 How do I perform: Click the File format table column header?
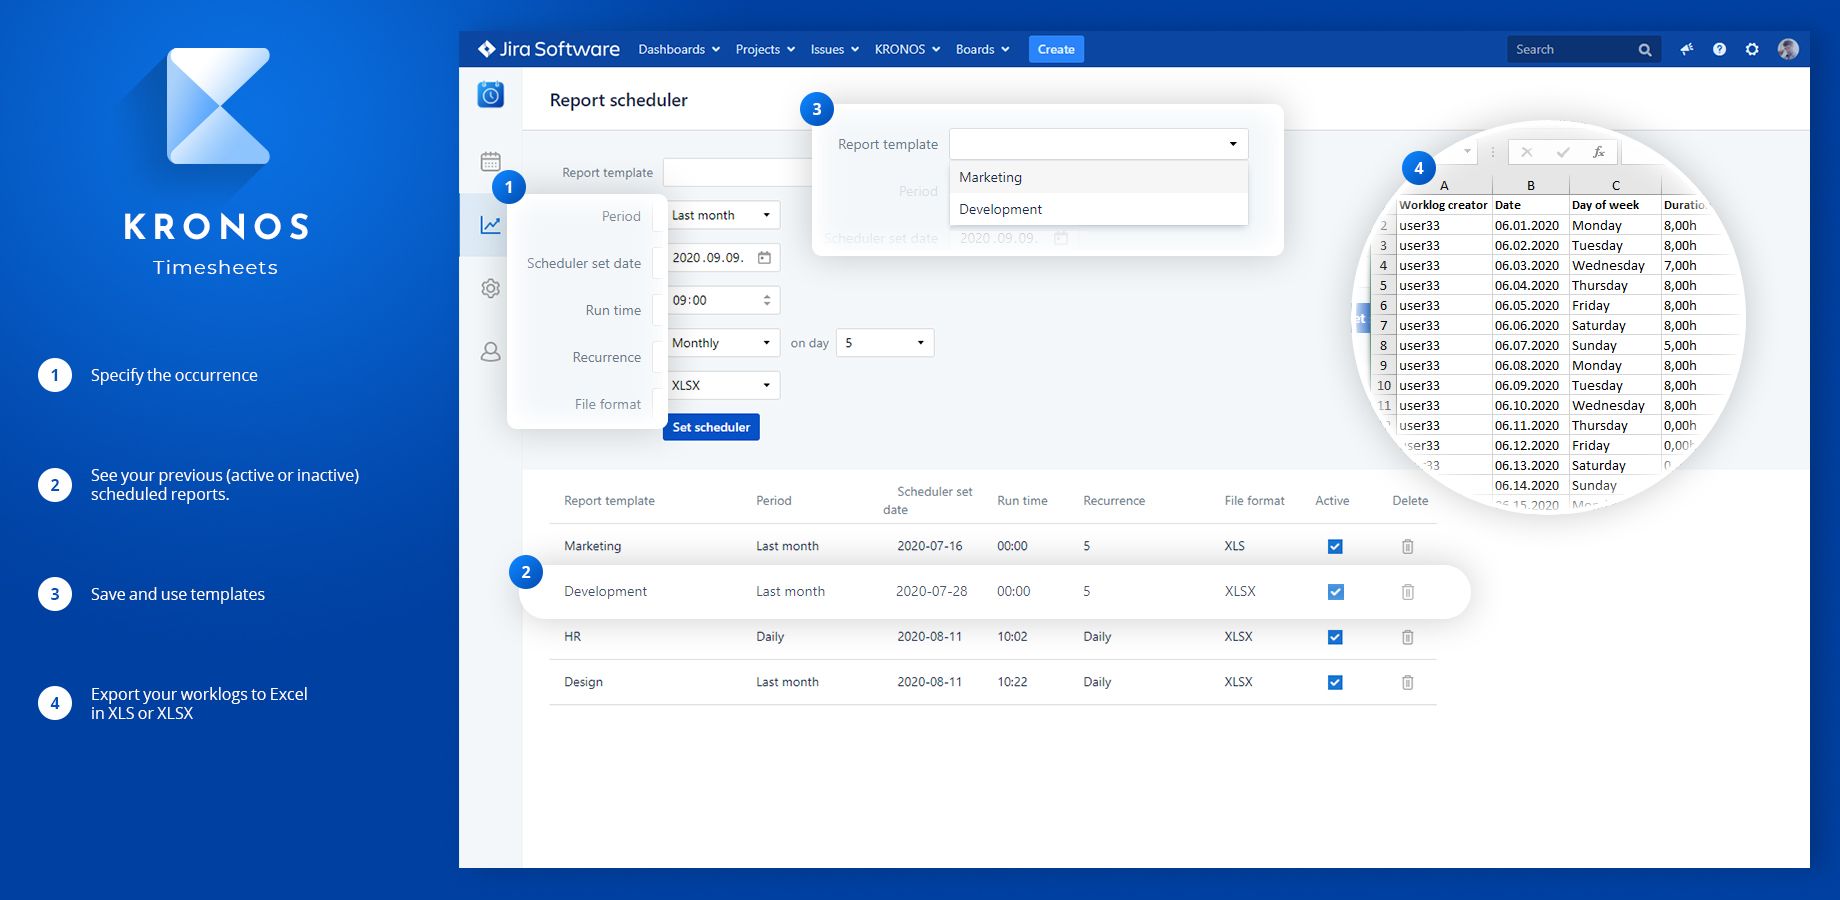1254,501
